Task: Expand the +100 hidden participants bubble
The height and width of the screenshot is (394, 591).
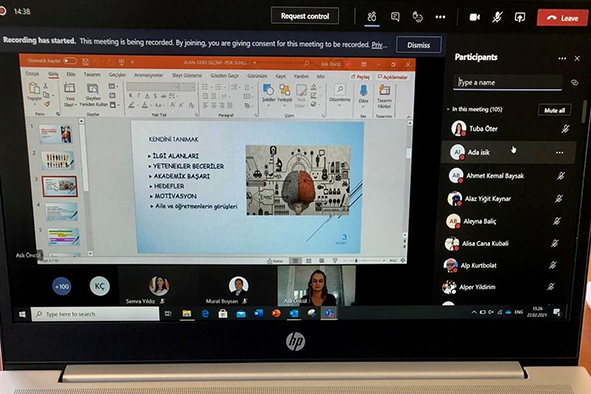Action: (62, 287)
